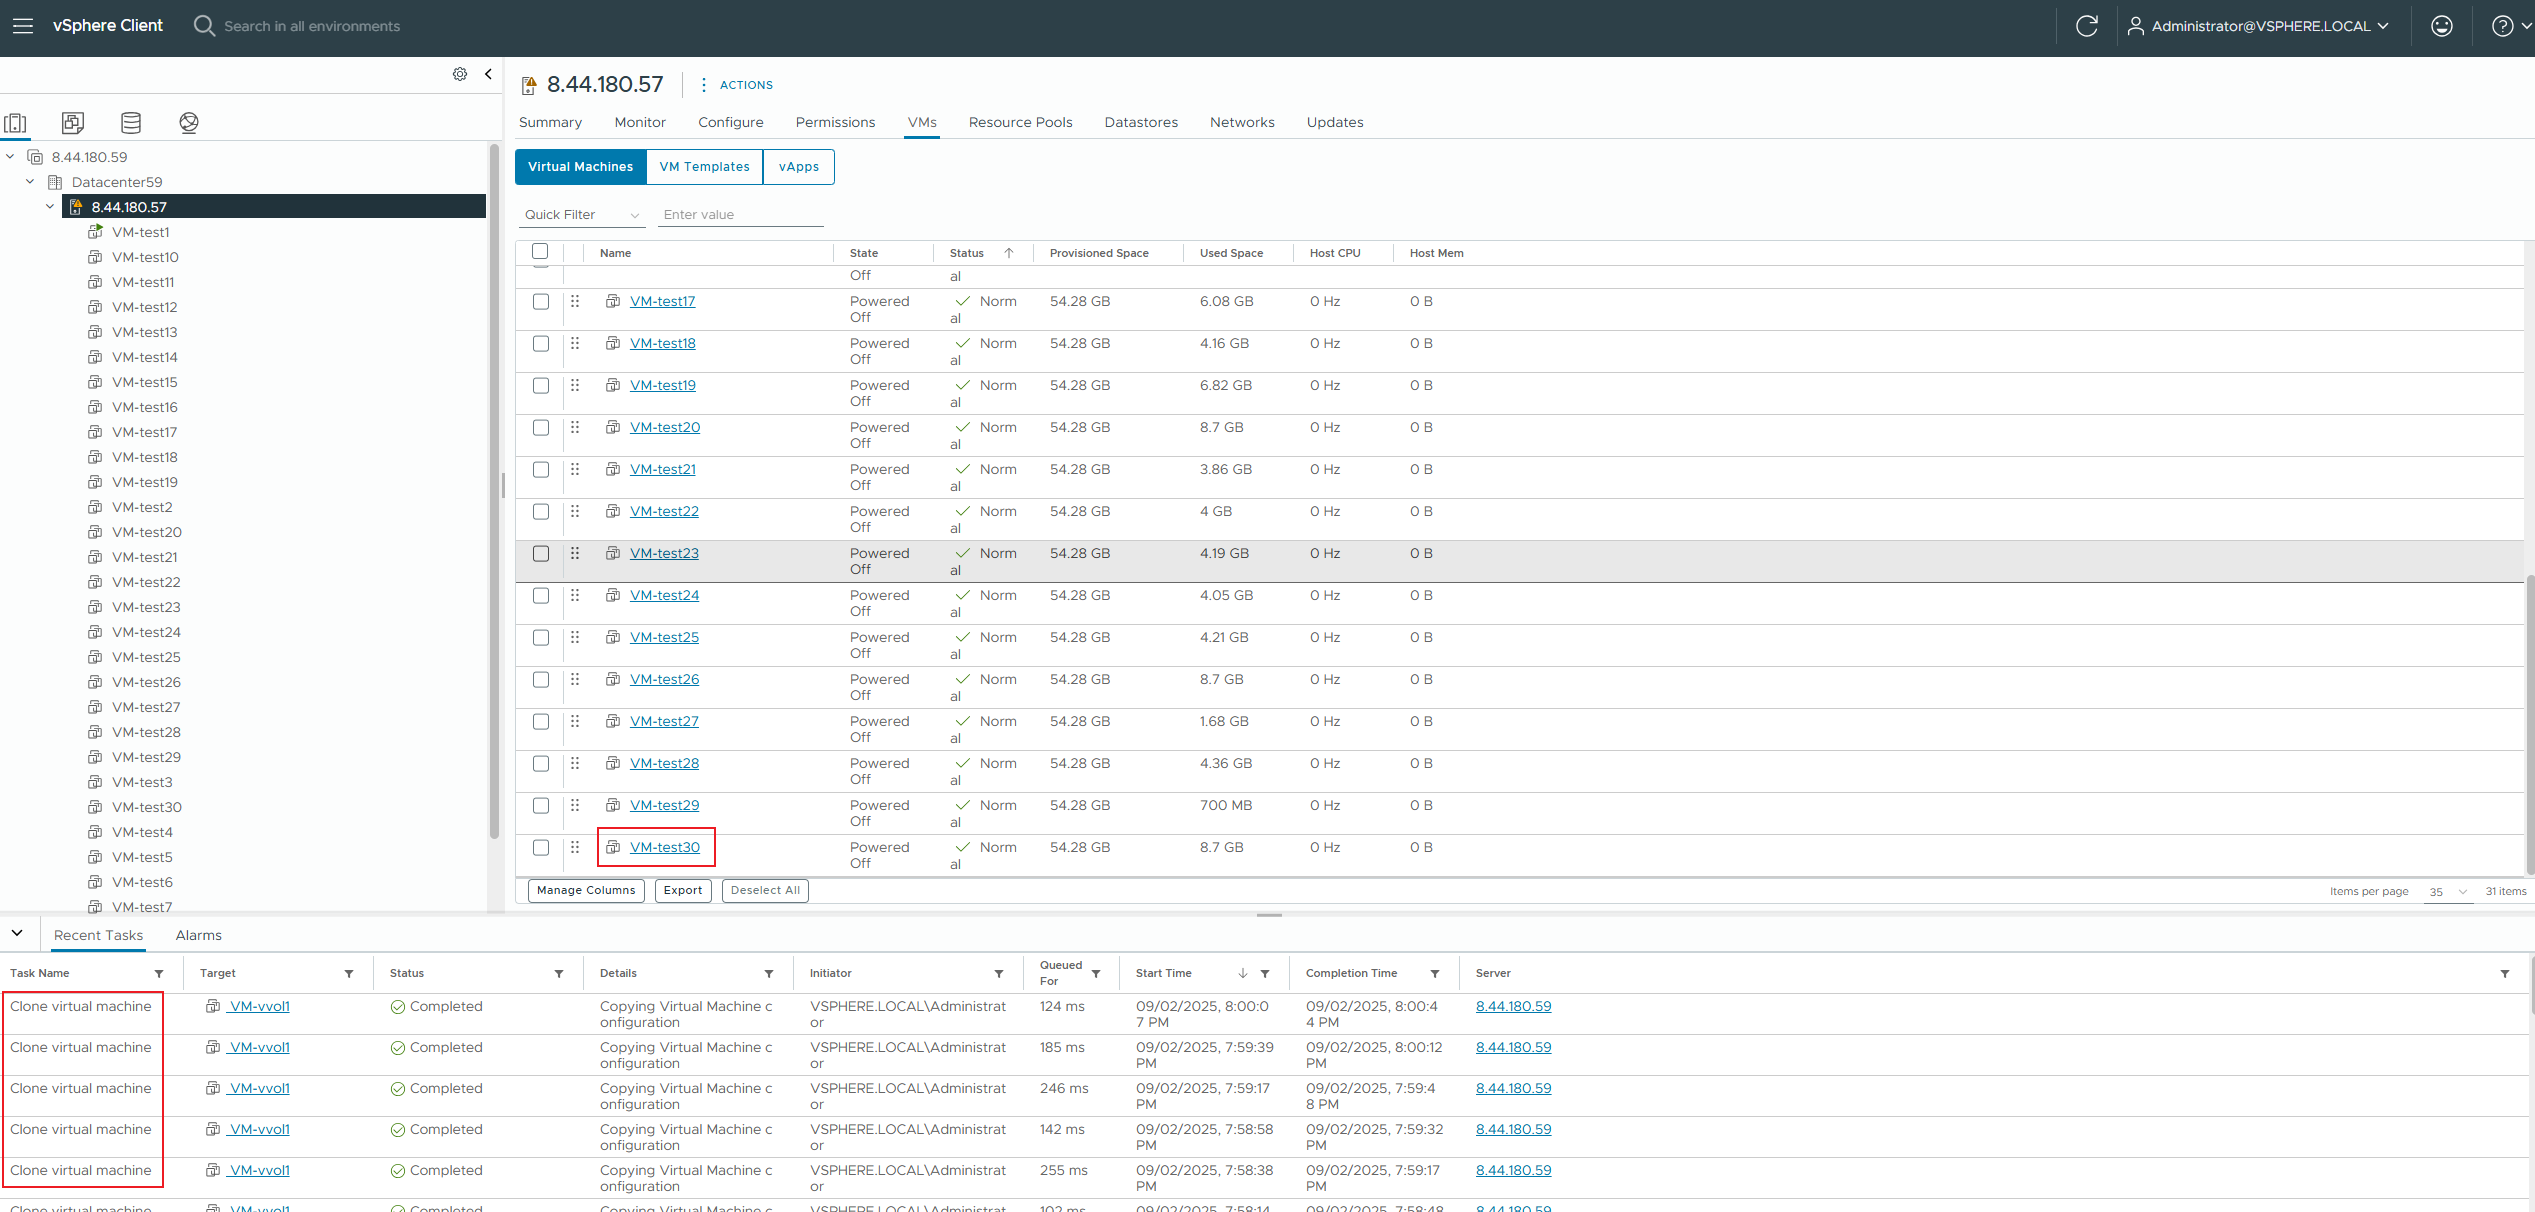
Task: Check the VM-test19 row checkbox
Action: (x=541, y=386)
